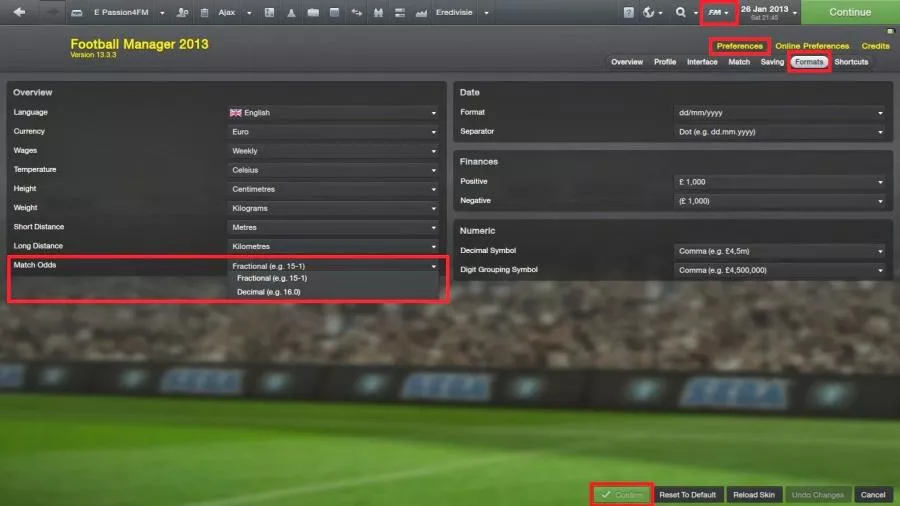Expand the Decimal Symbol dropdown
The image size is (900, 506).
(x=779, y=251)
